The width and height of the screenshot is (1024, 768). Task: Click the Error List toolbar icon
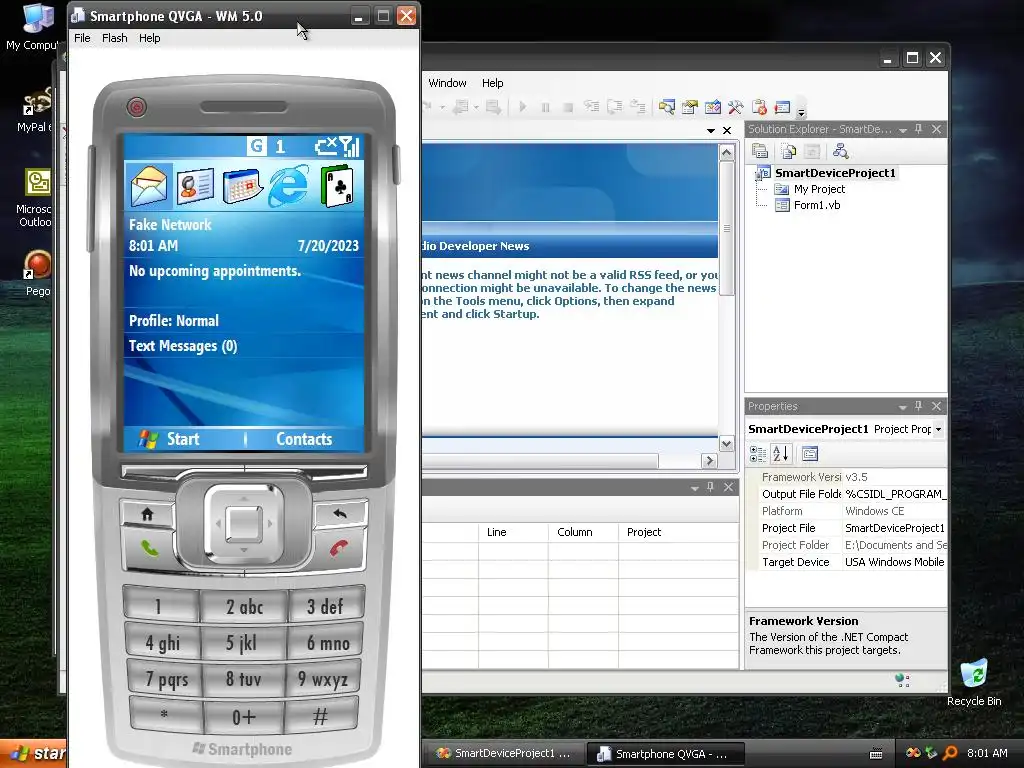759,107
